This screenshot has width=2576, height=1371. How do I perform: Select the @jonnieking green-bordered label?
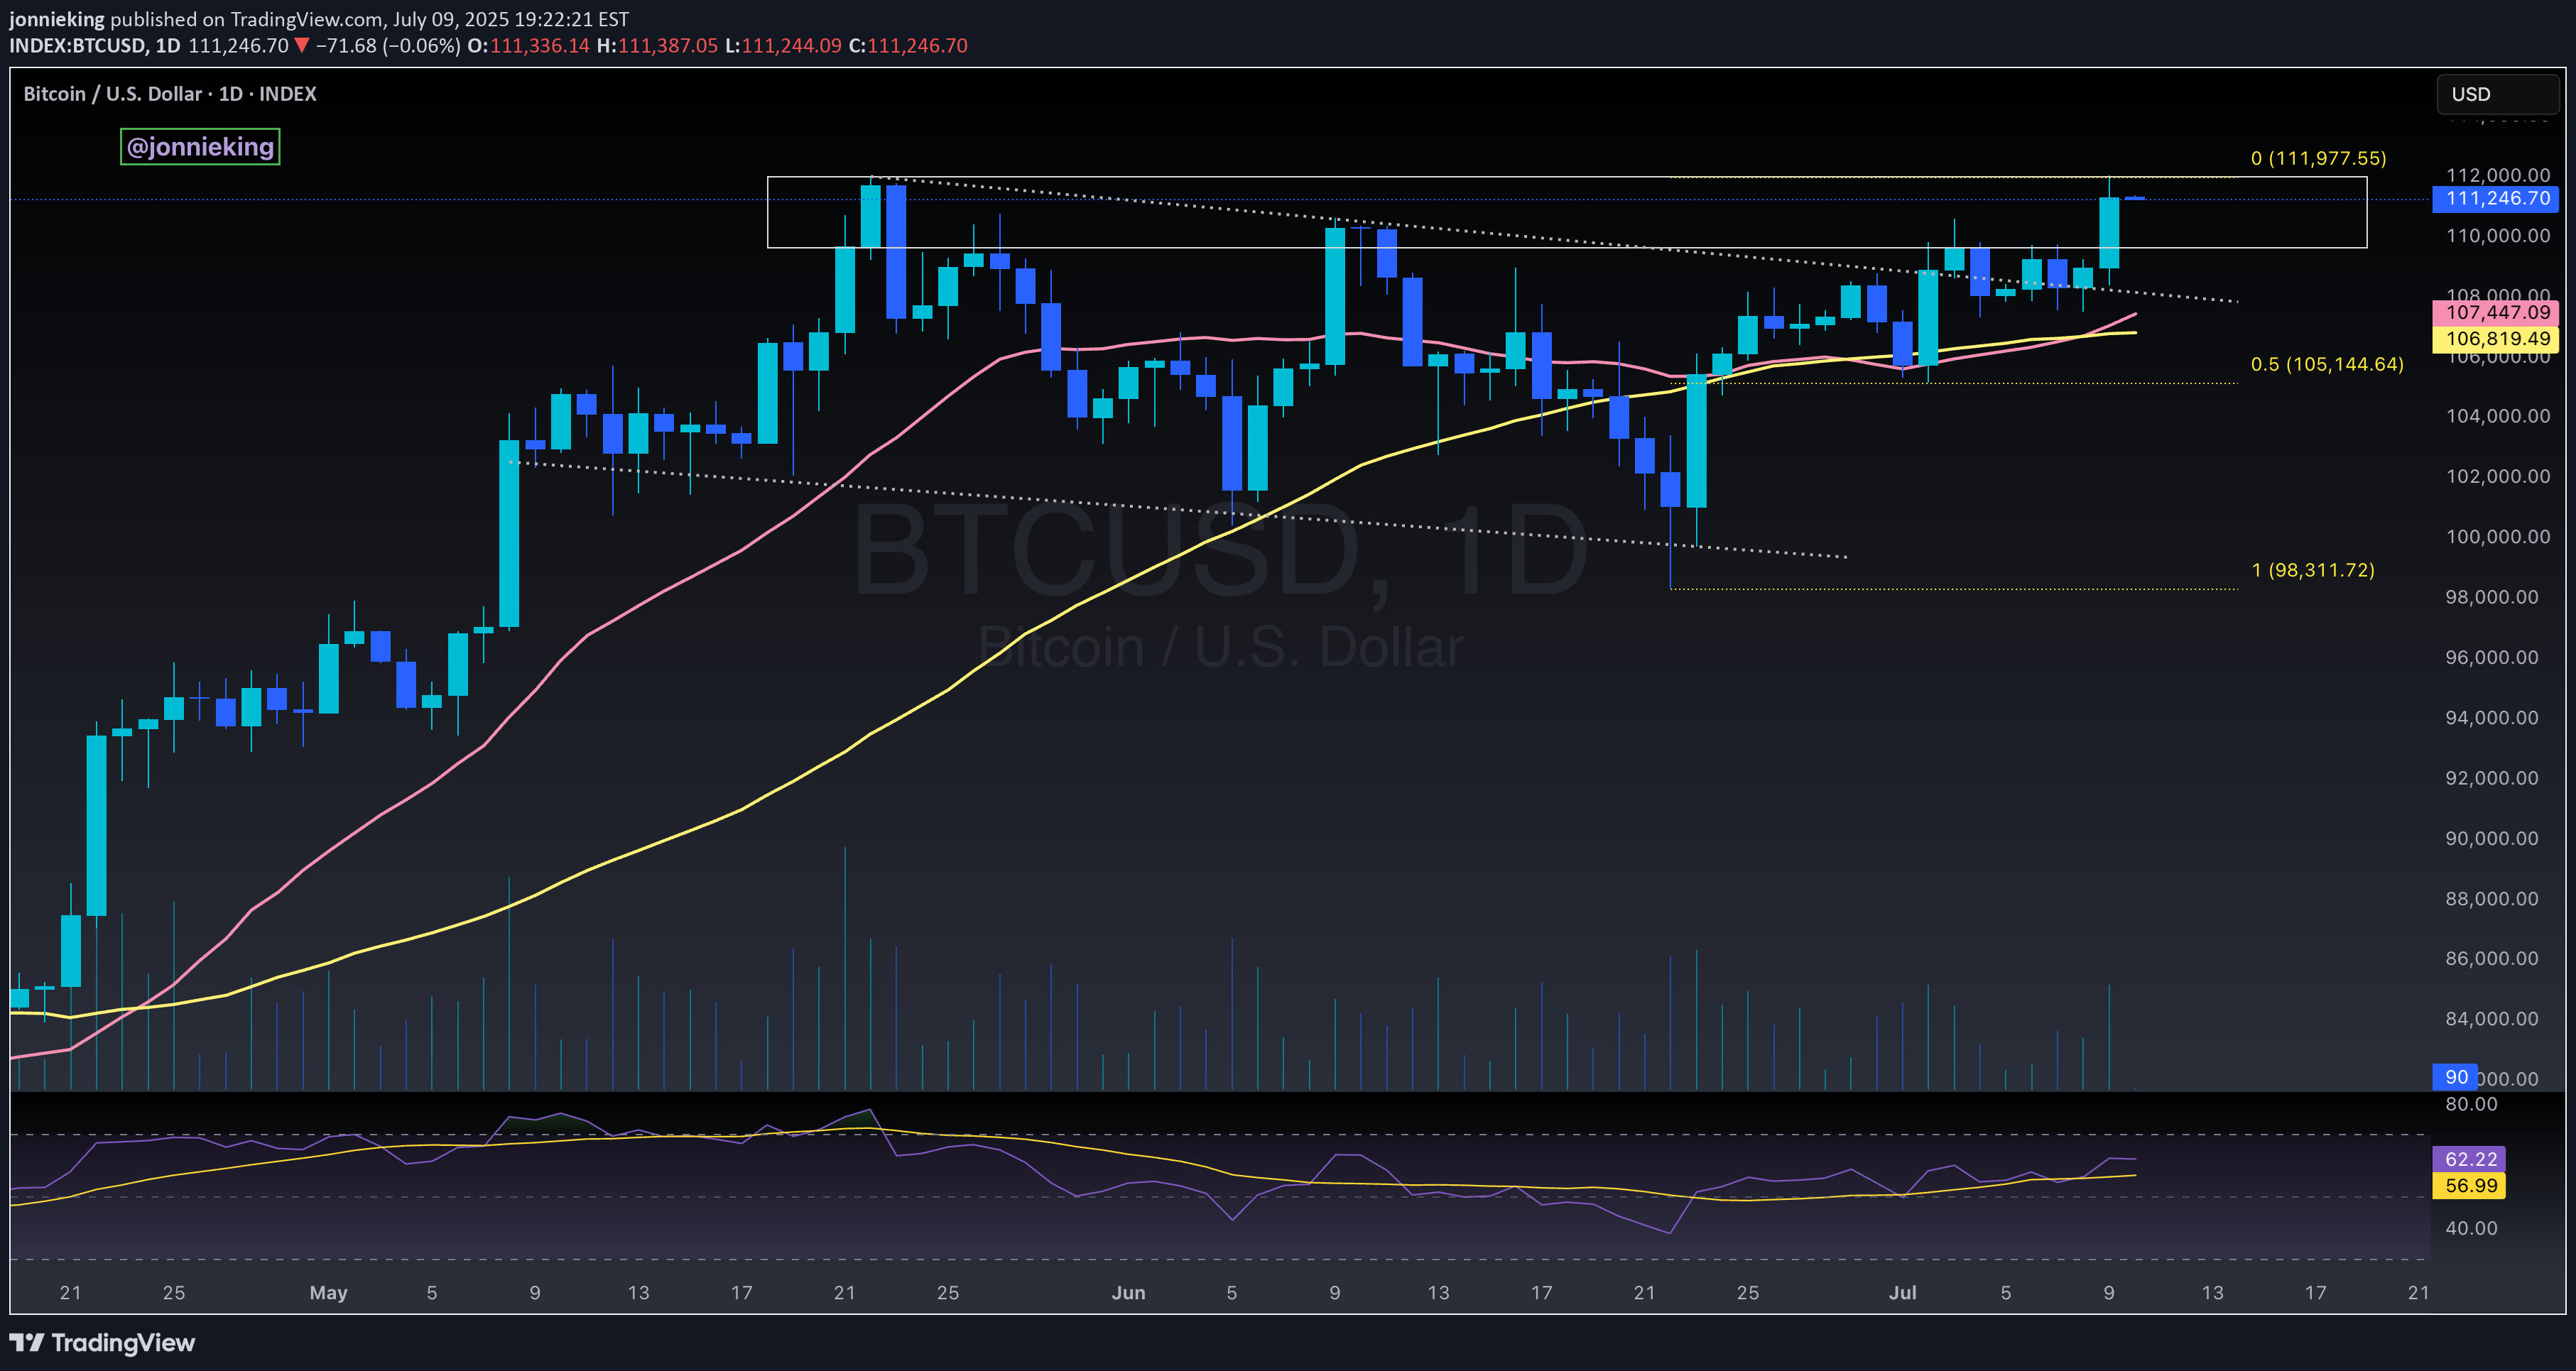(x=200, y=146)
